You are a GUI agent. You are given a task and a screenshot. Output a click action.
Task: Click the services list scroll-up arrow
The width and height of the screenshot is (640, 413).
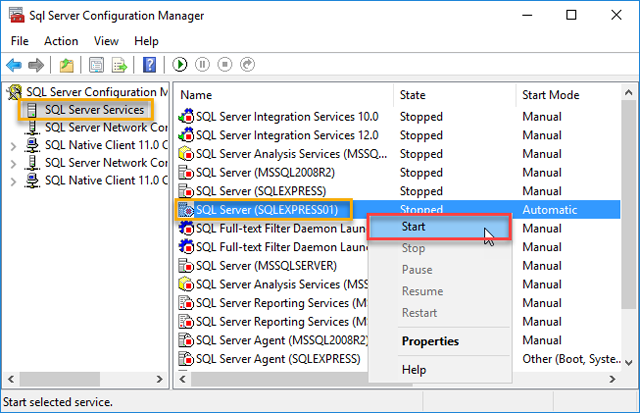629,92
